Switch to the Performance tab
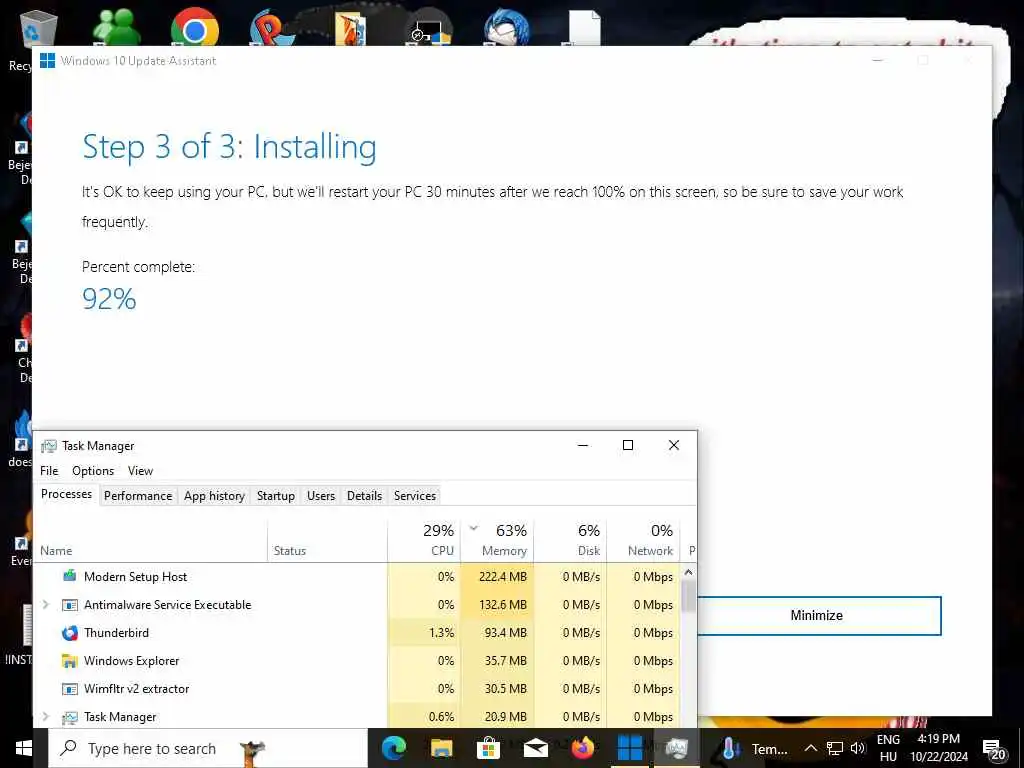The width and height of the screenshot is (1024, 768). click(x=138, y=496)
